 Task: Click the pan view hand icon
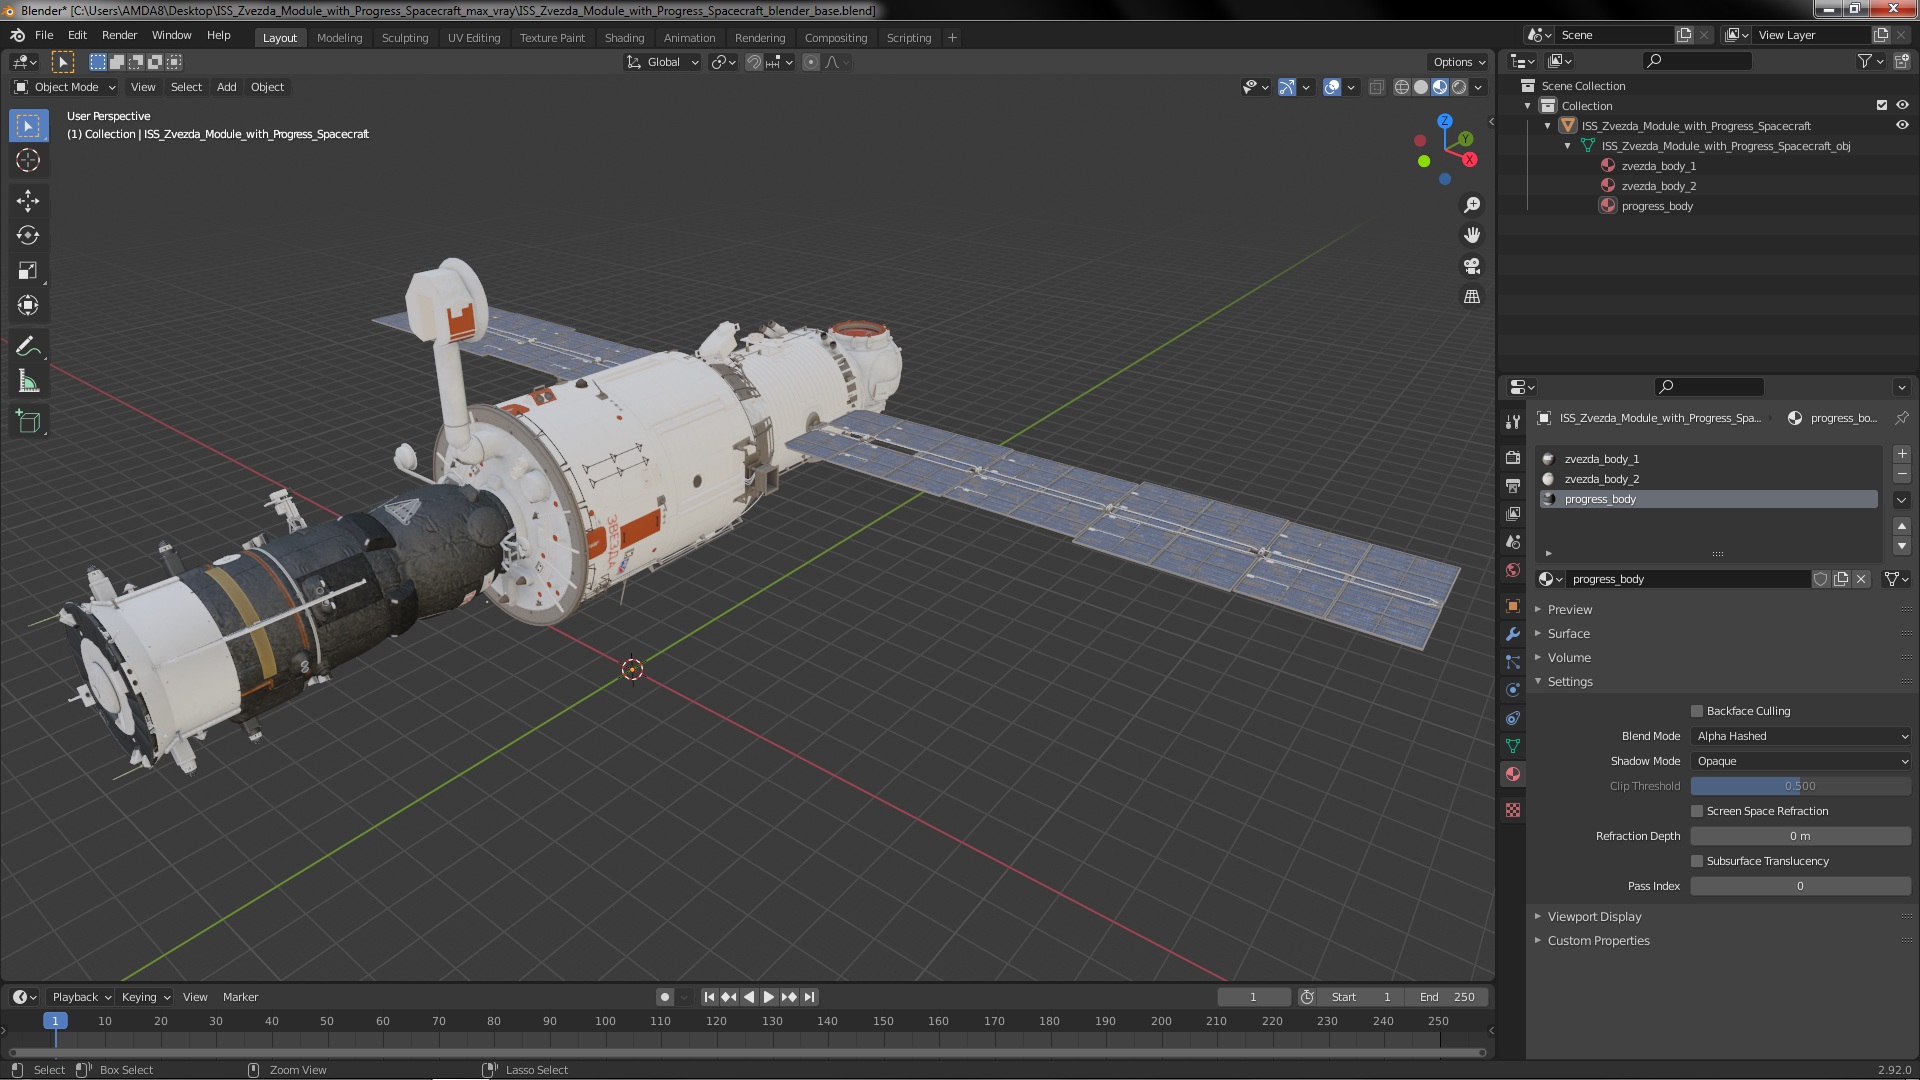(1472, 235)
